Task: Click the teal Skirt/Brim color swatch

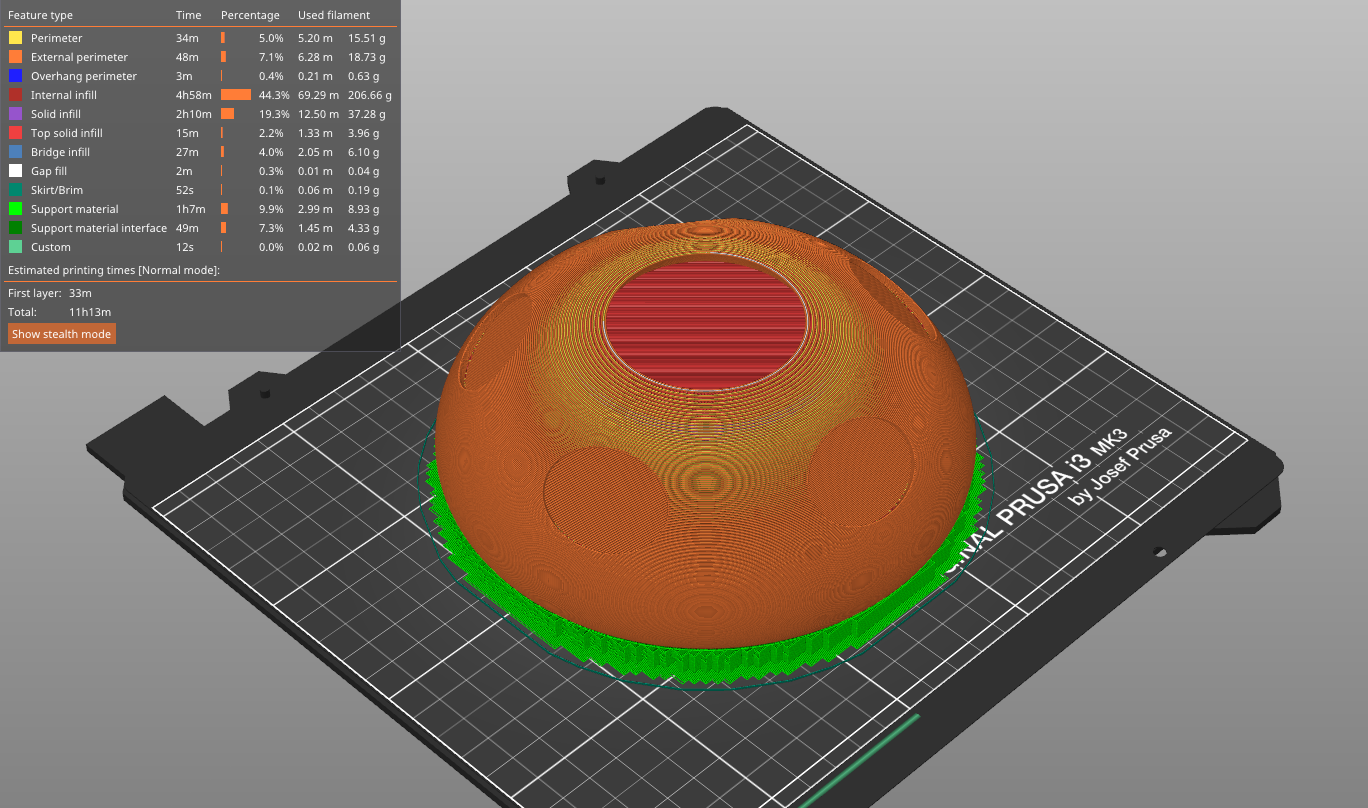Action: click(15, 190)
